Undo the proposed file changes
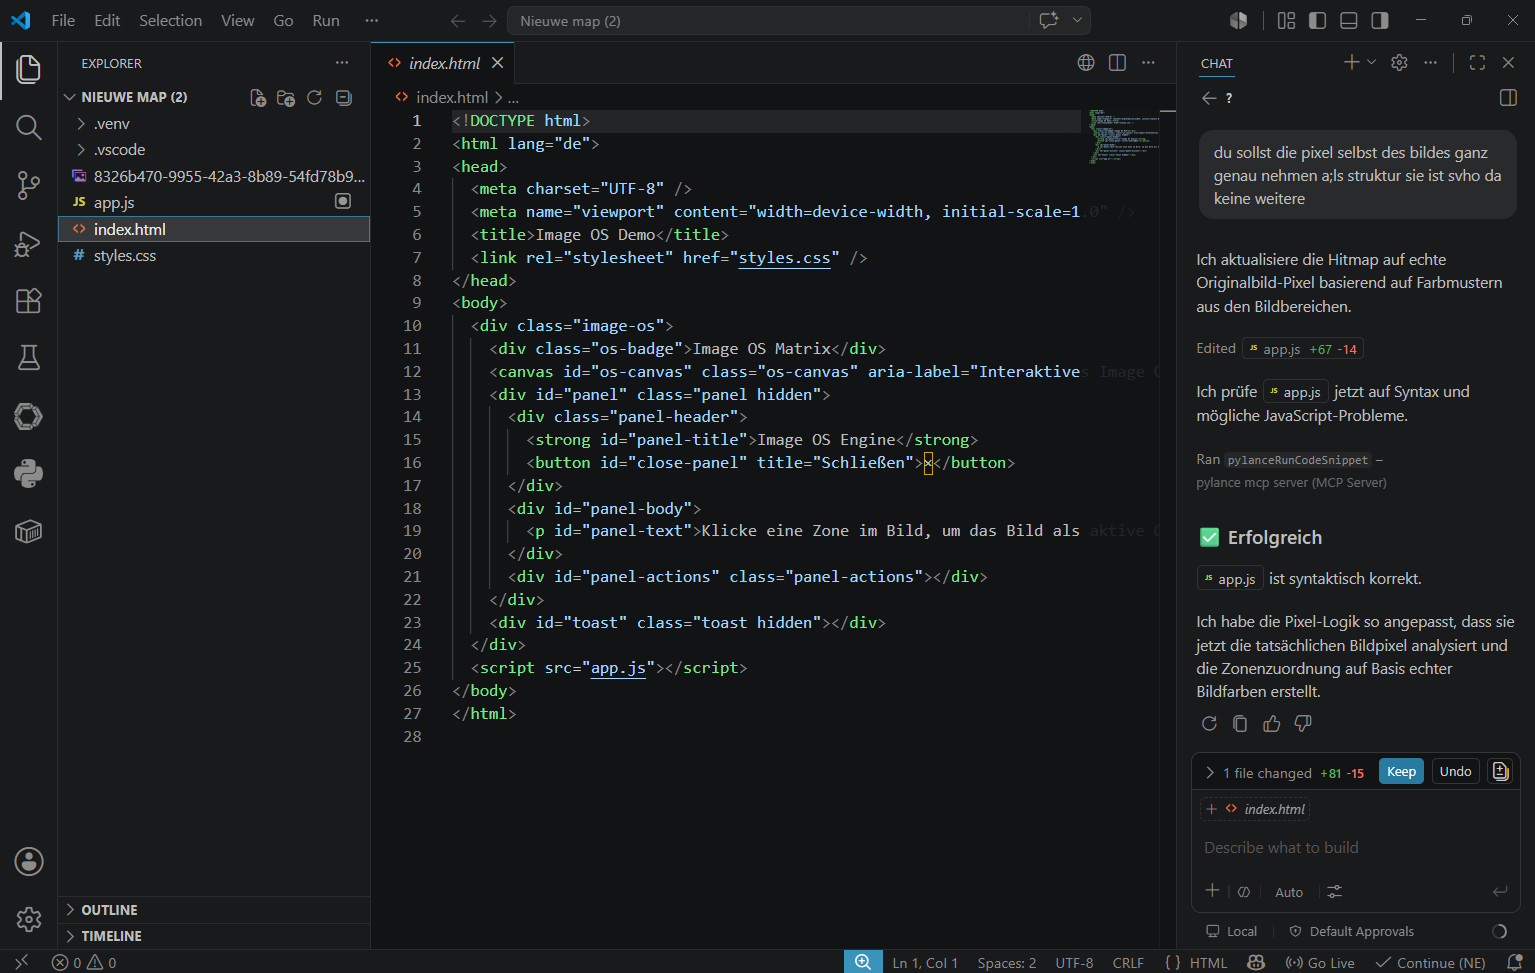The height and width of the screenshot is (973, 1535). (x=1455, y=771)
